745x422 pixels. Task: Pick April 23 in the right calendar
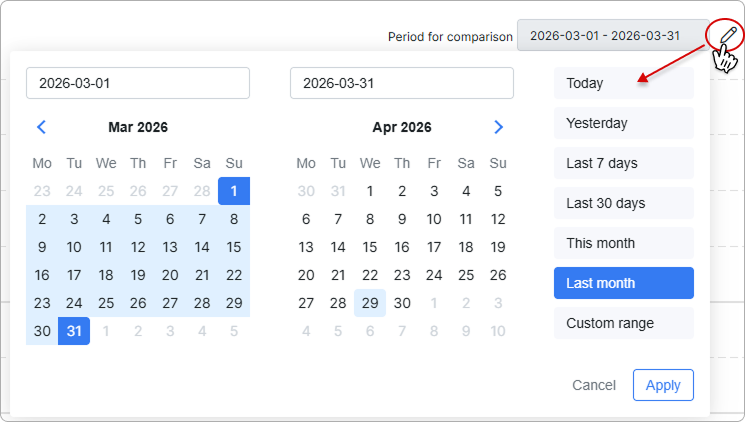(x=402, y=275)
